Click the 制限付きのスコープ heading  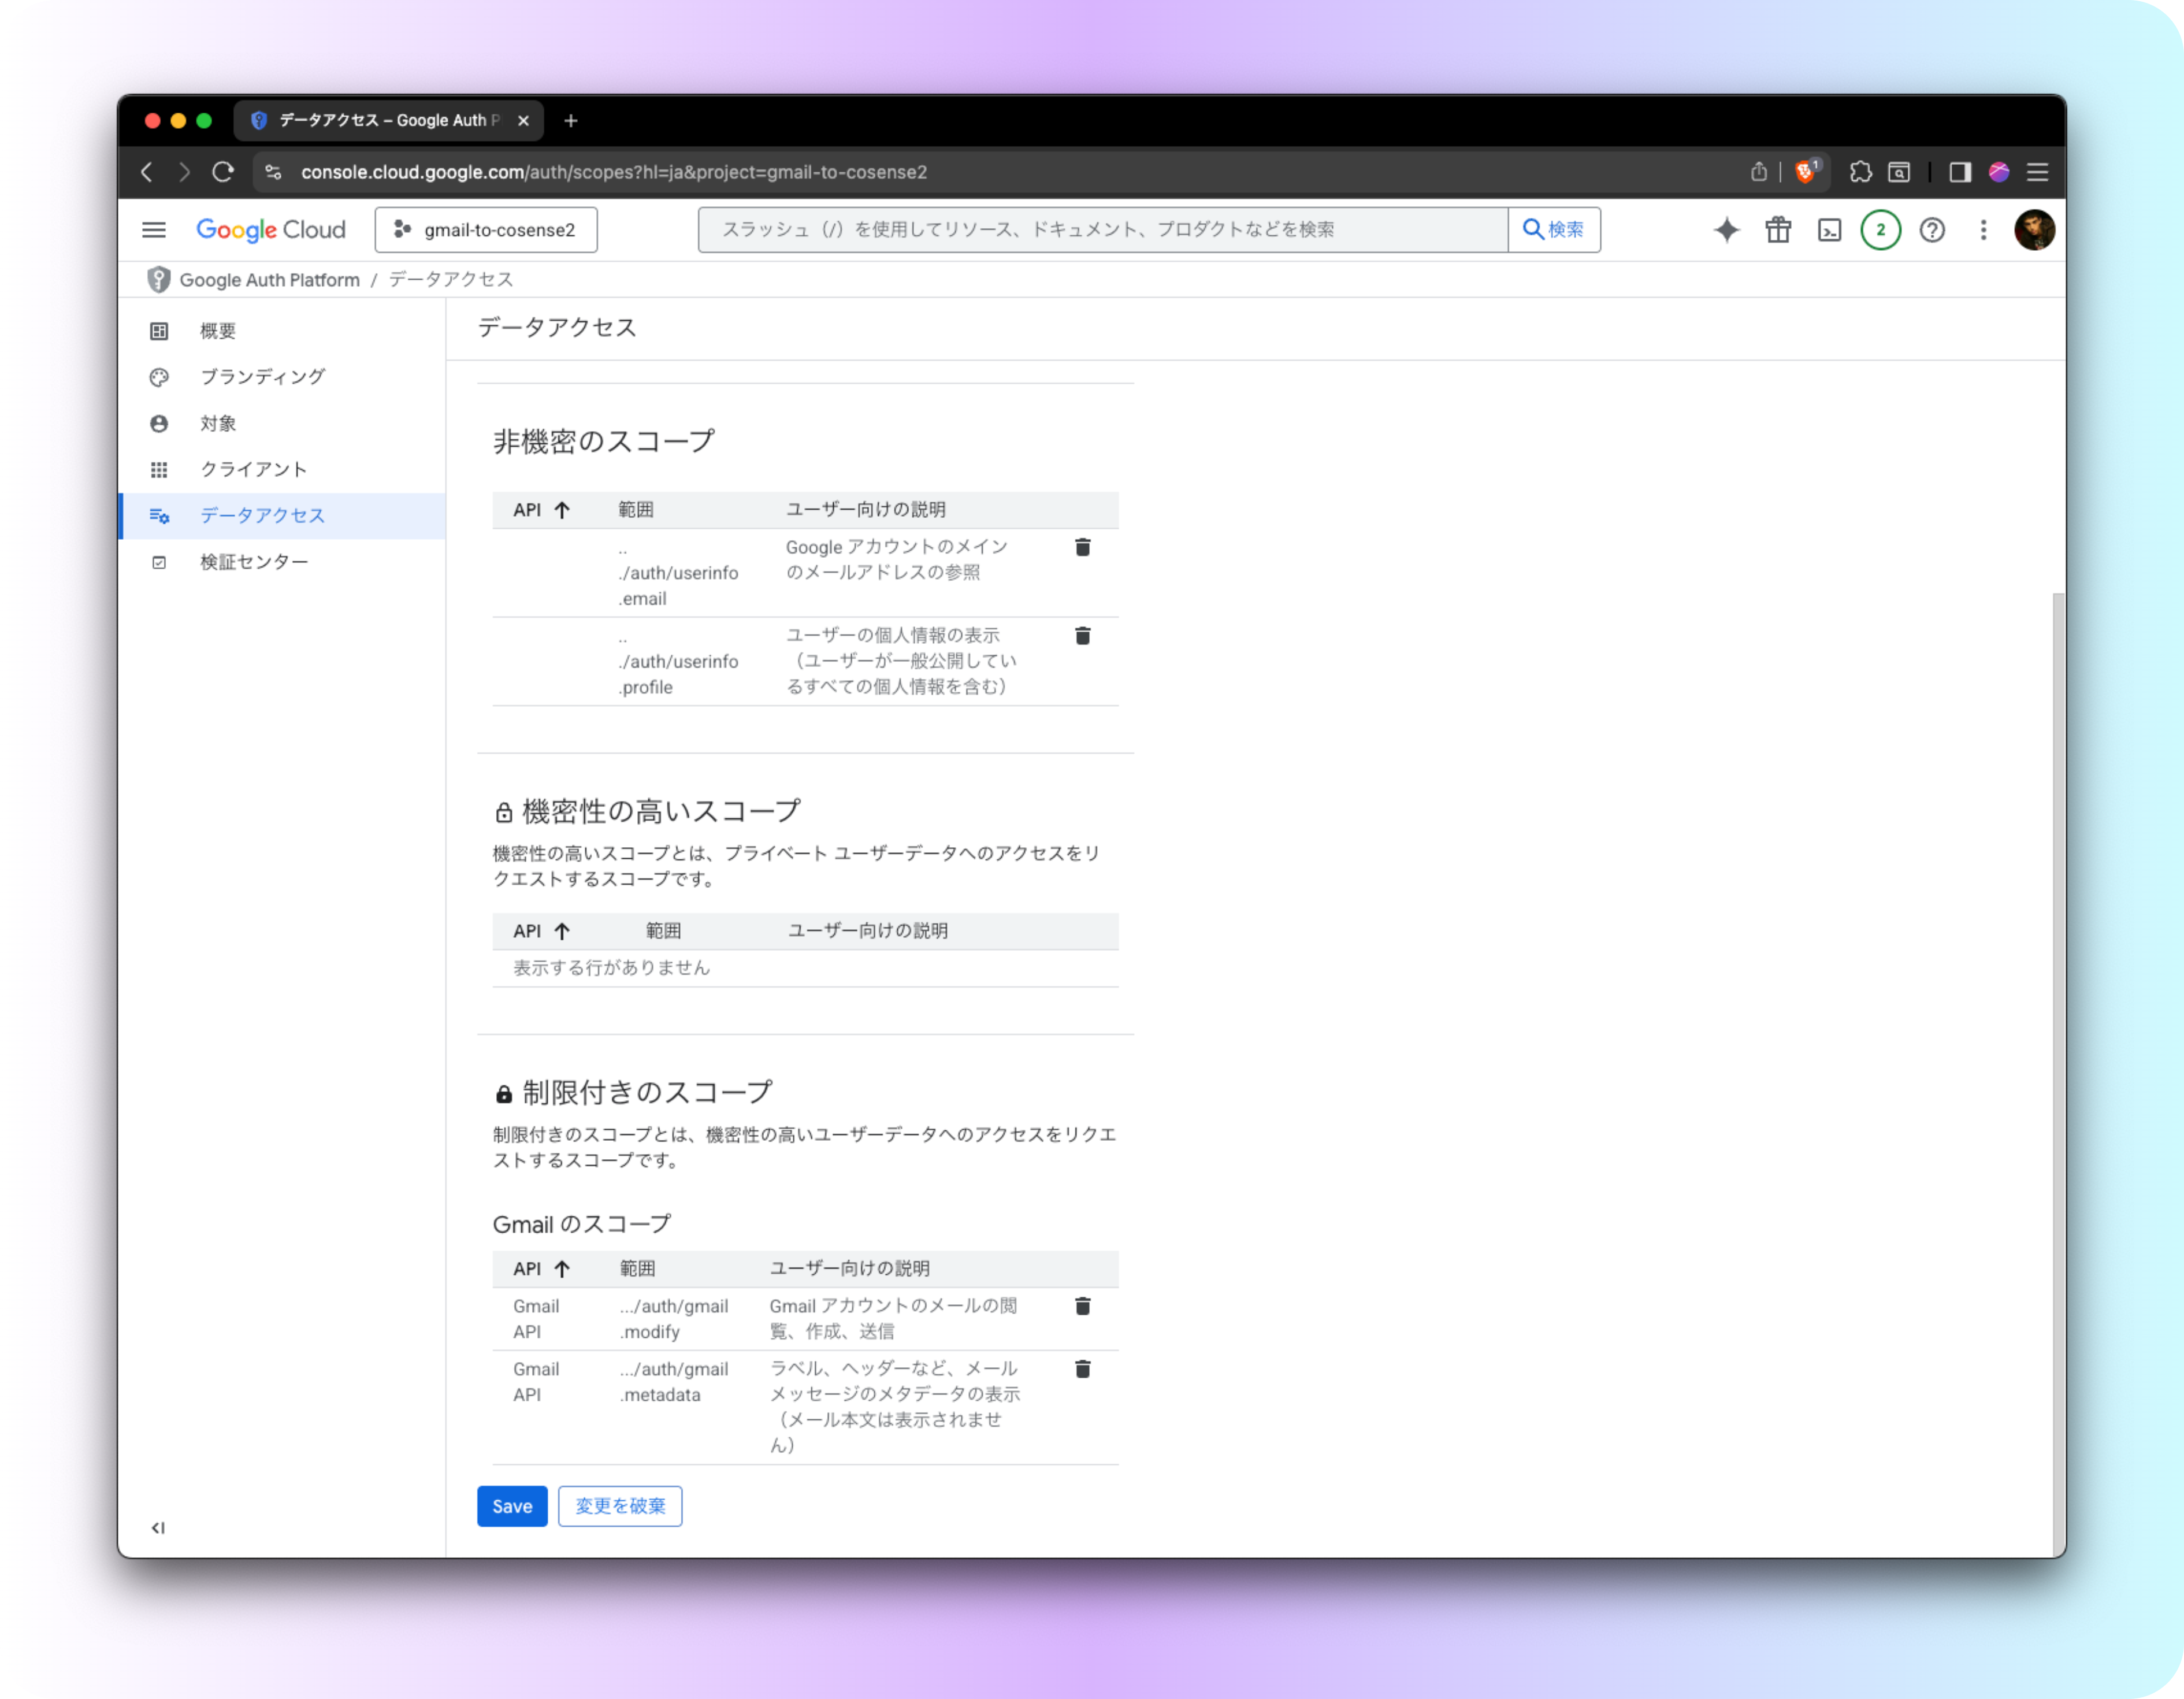click(x=647, y=1093)
